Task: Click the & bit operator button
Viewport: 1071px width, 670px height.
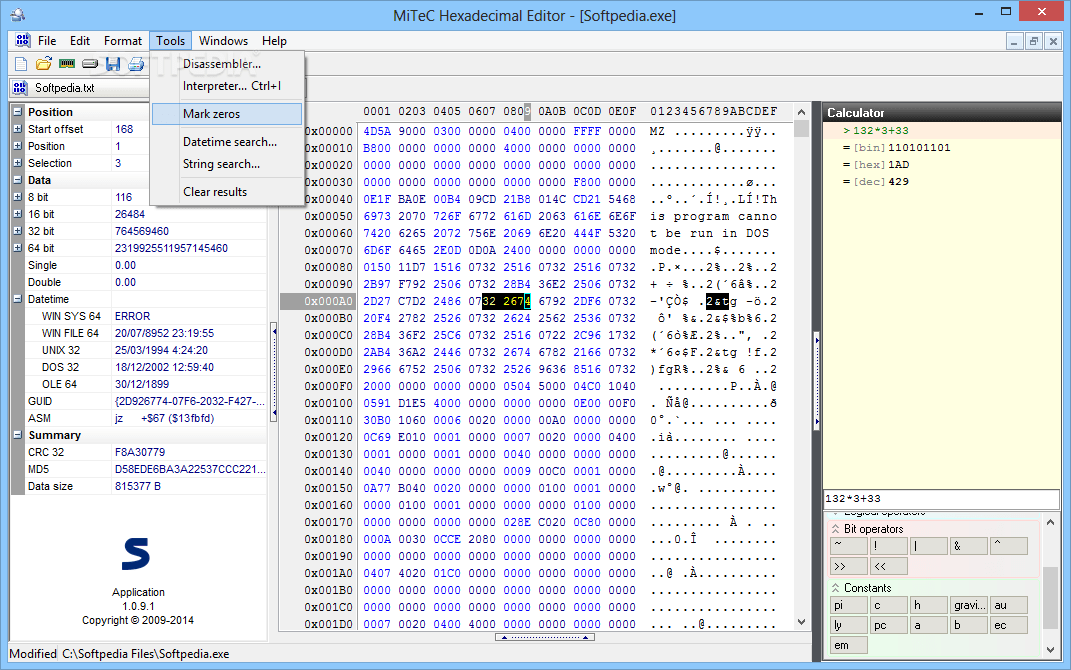Action: pos(969,546)
